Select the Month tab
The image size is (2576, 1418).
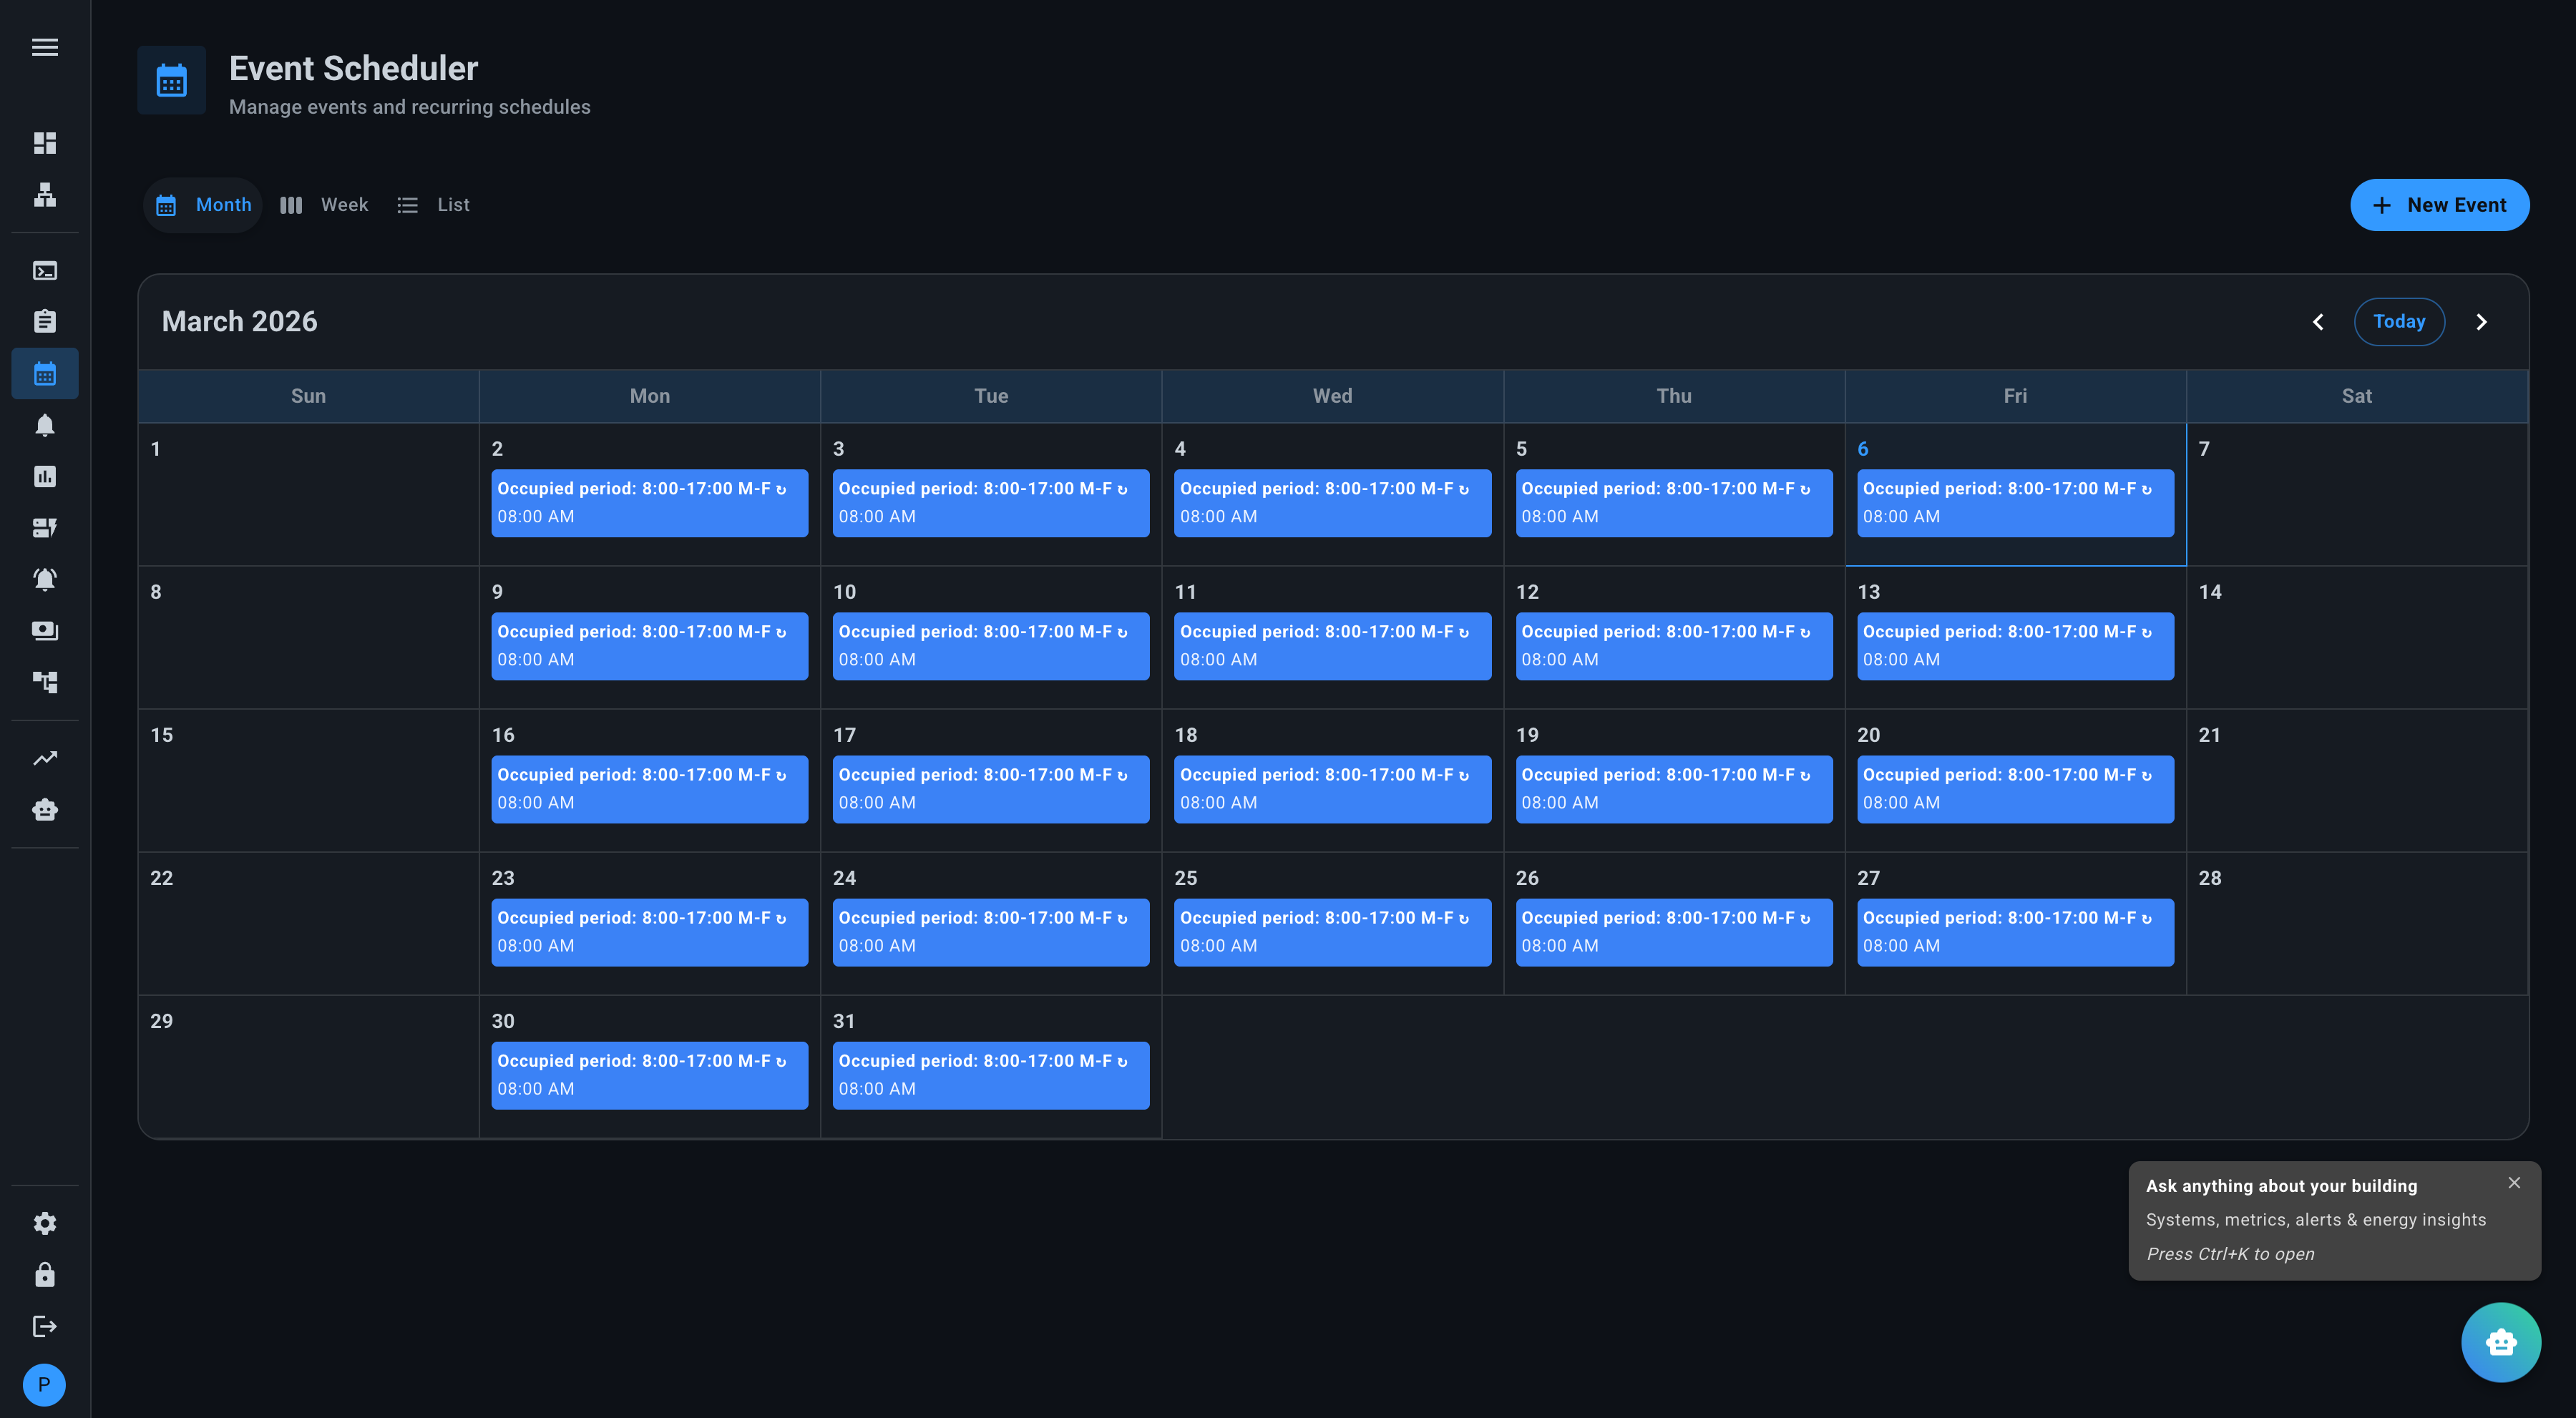click(202, 205)
